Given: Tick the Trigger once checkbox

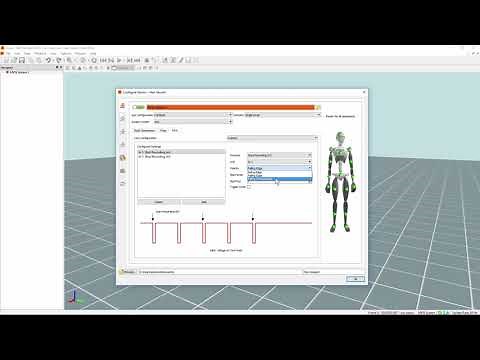Looking at the screenshot, I should (249, 187).
